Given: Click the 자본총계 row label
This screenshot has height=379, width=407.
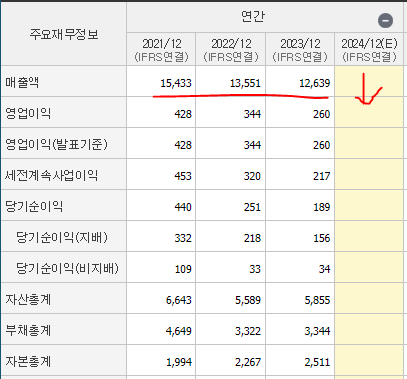Looking at the screenshot, I should [x=28, y=361].
